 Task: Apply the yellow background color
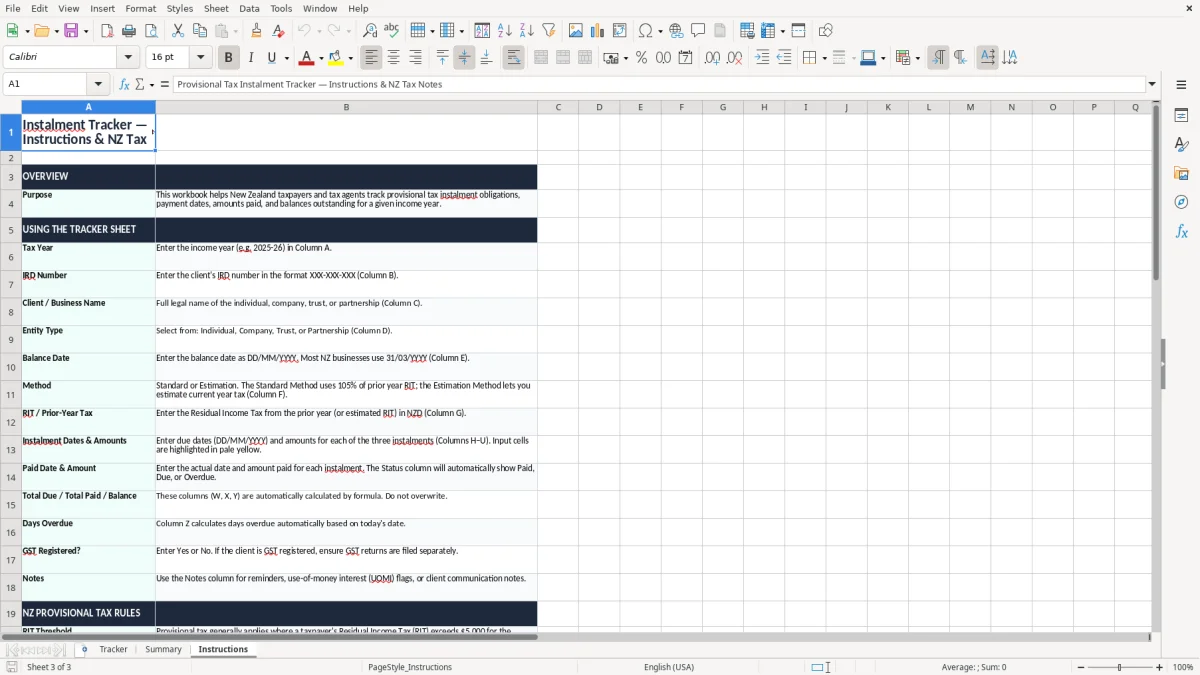coord(336,58)
